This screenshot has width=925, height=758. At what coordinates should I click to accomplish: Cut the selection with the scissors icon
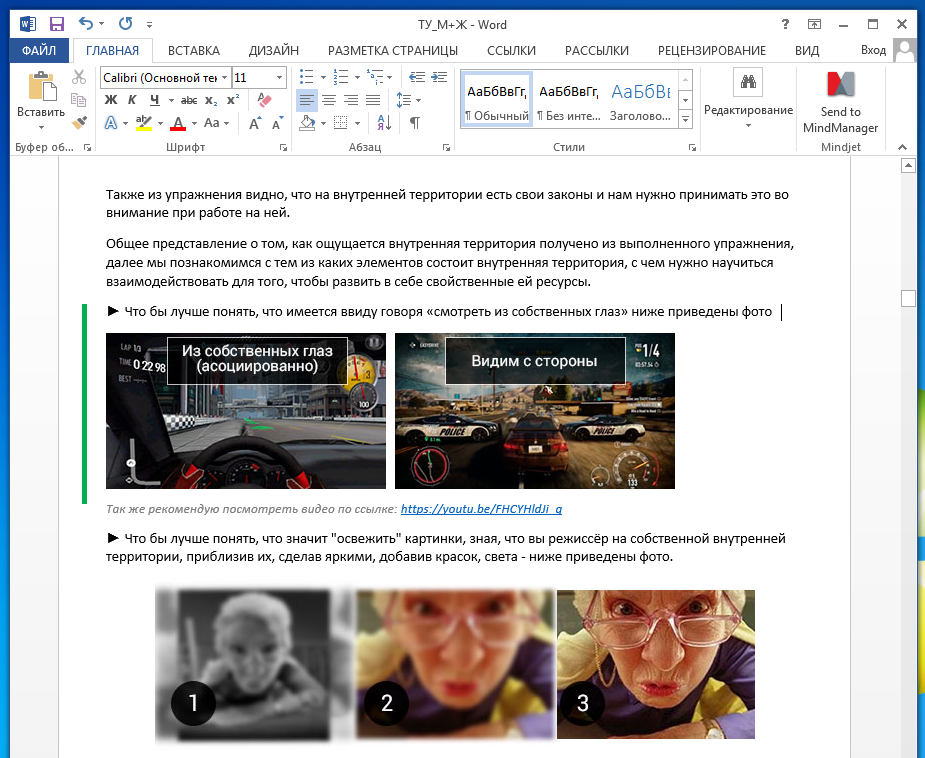tap(79, 77)
